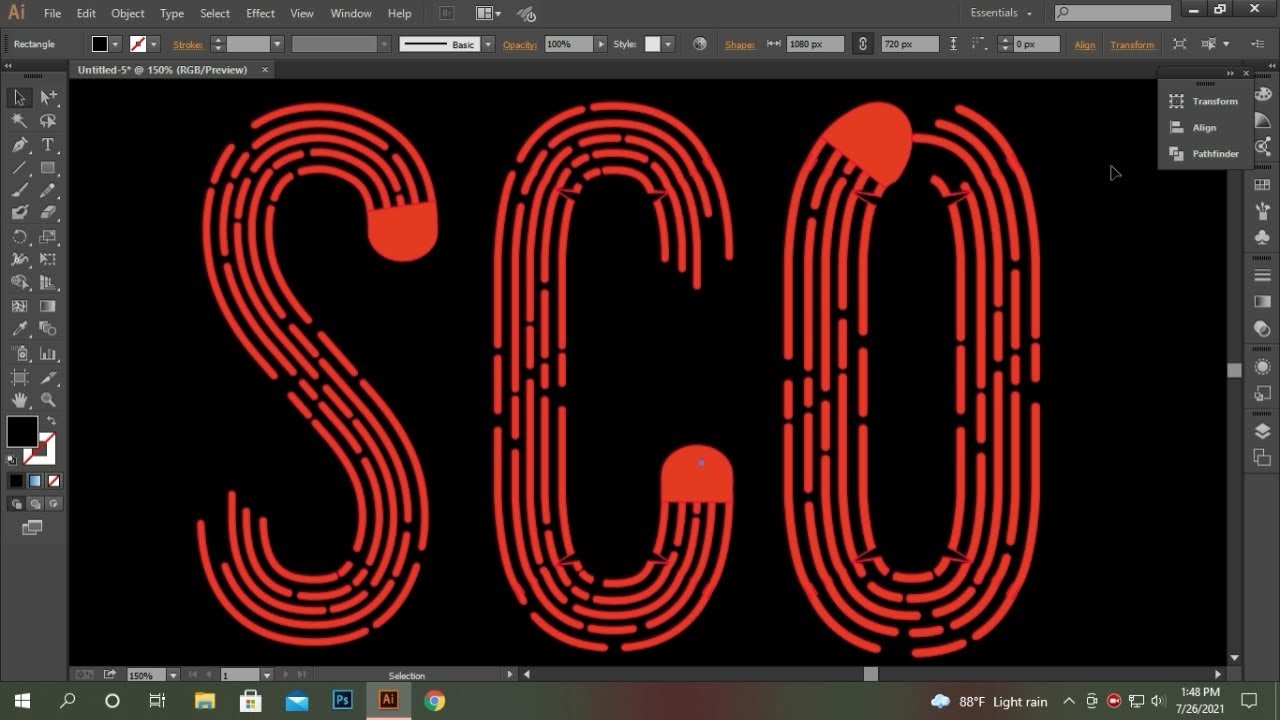Open the Window menu

[x=351, y=13]
